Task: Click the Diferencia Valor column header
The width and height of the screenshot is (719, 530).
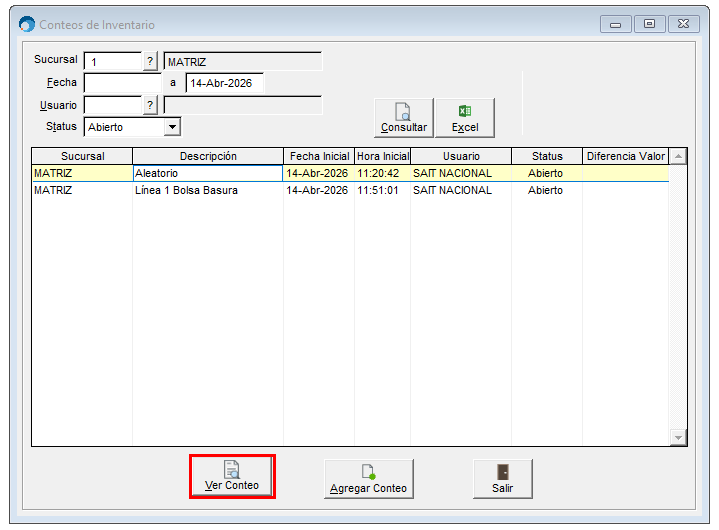Action: tap(626, 156)
